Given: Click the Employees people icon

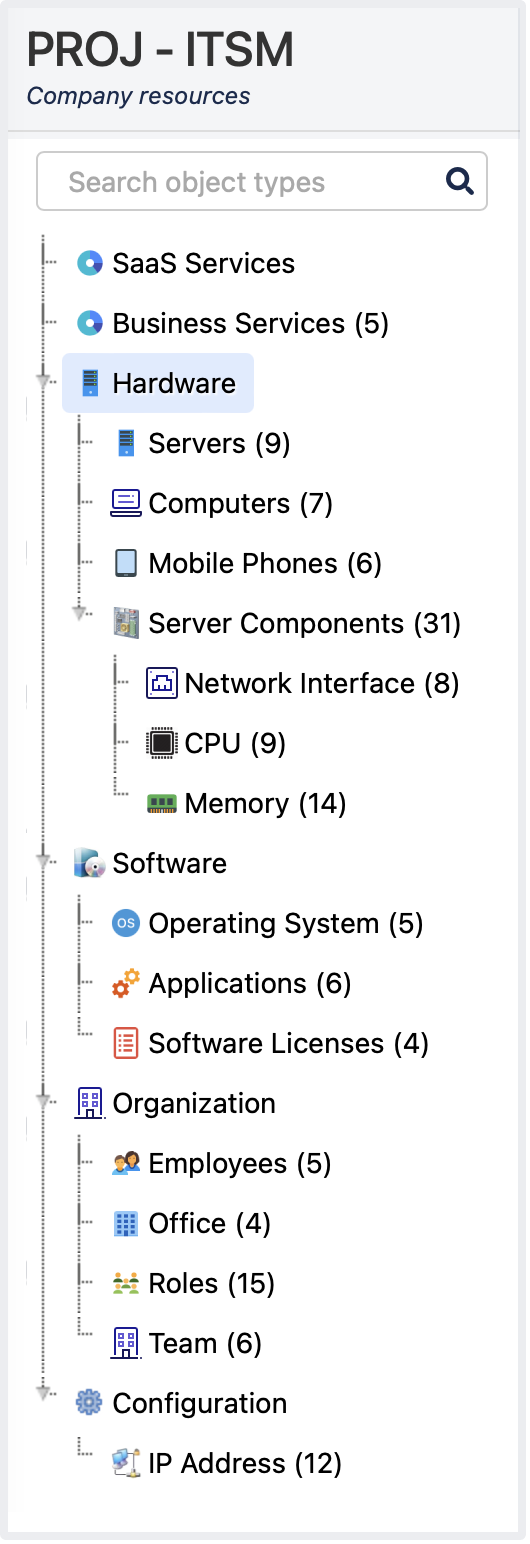Looking at the screenshot, I should [x=126, y=1163].
